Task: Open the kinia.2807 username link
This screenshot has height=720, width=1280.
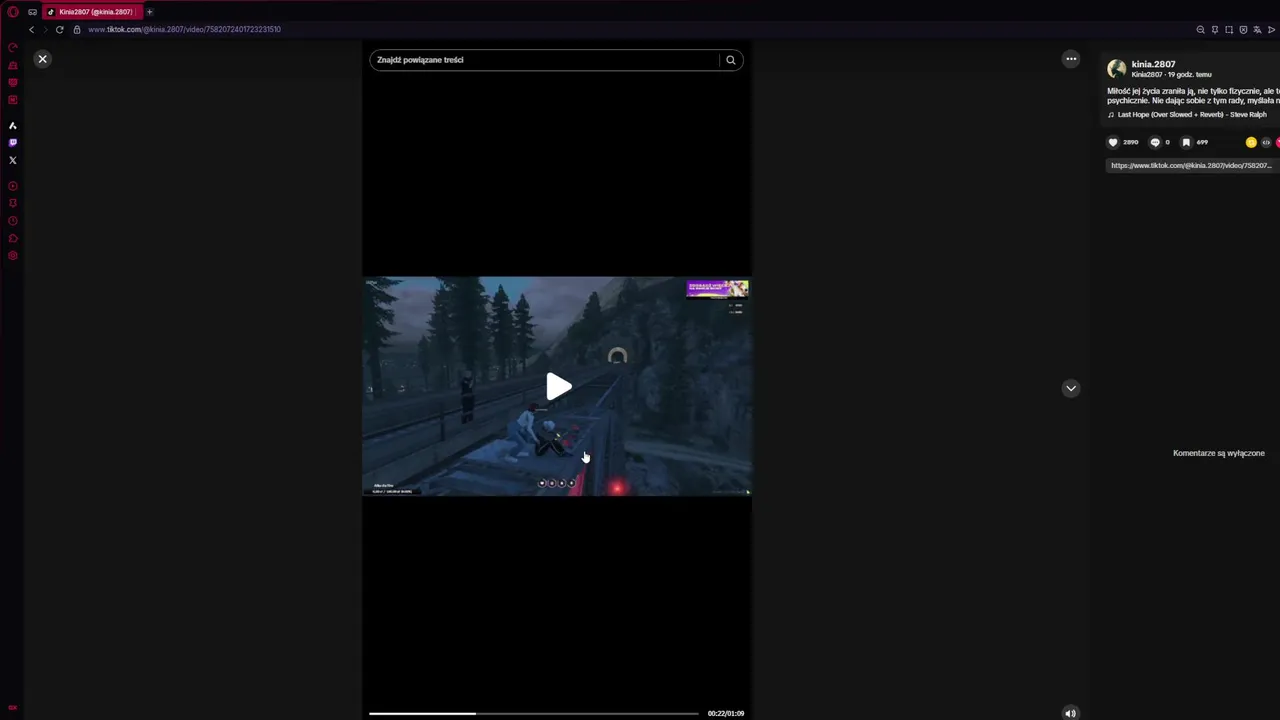Action: pos(1153,64)
